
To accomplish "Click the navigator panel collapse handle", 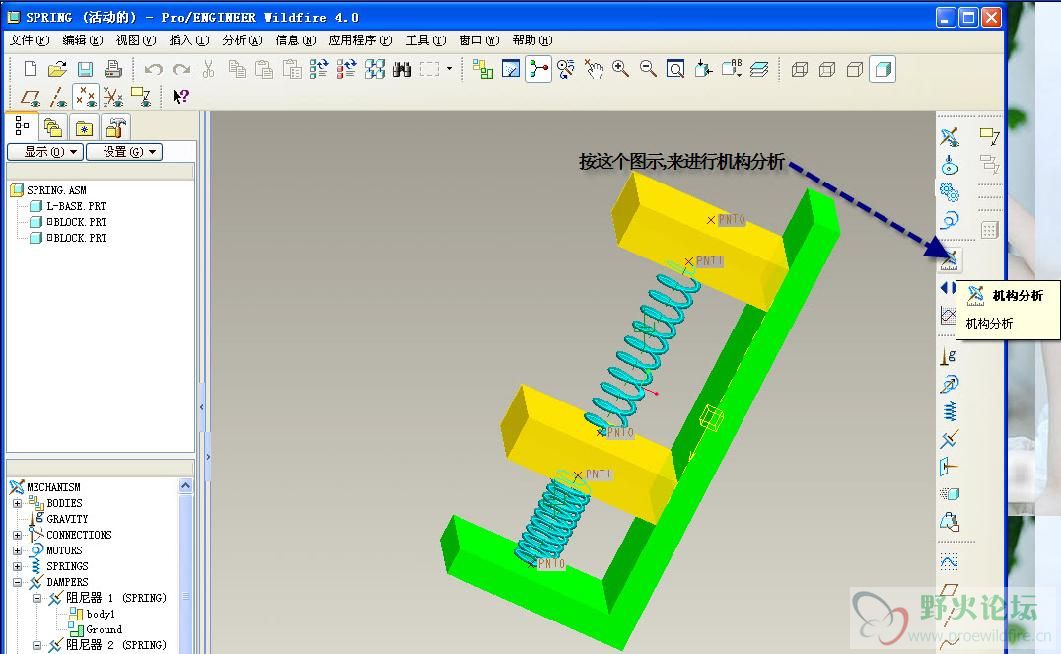I will coord(202,407).
